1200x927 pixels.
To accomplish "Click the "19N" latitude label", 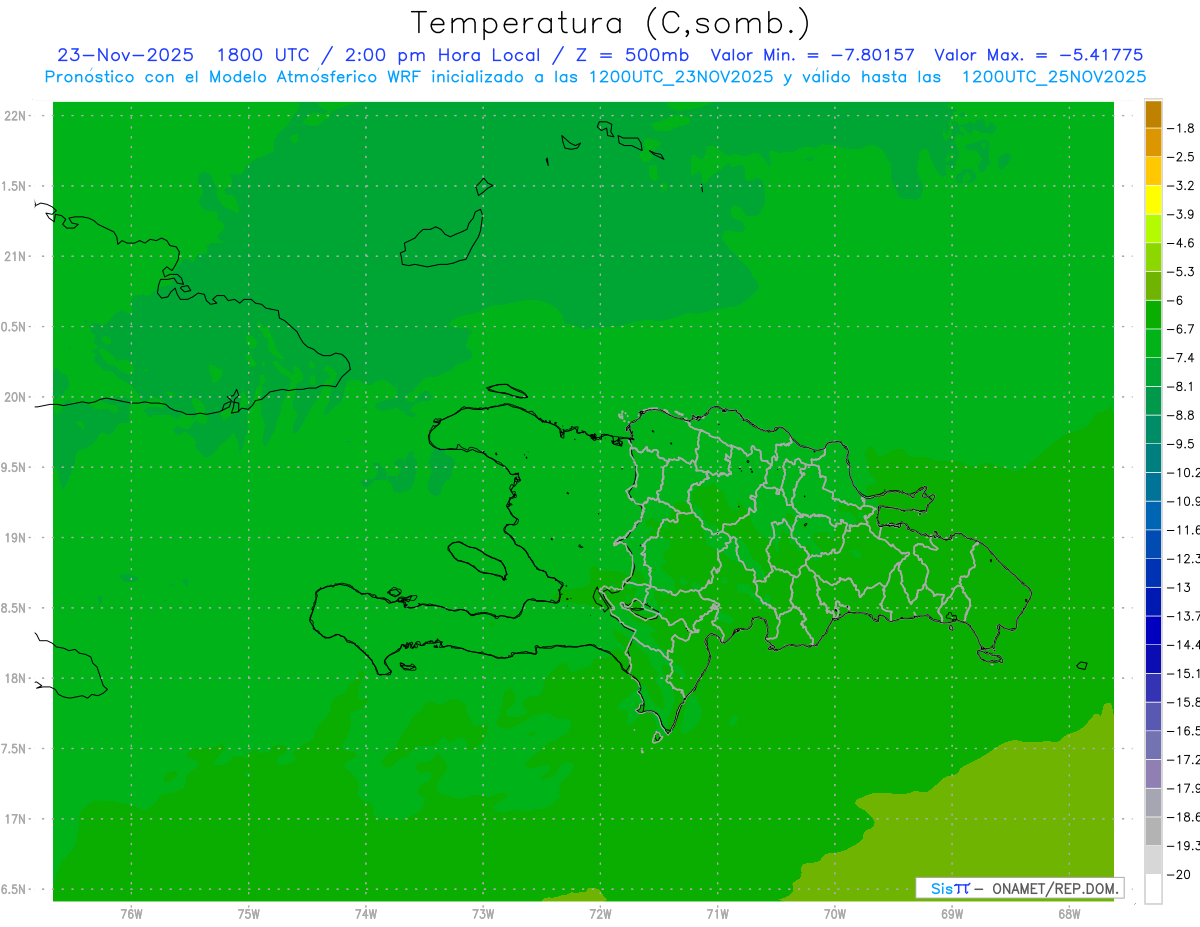I will tap(14, 538).
